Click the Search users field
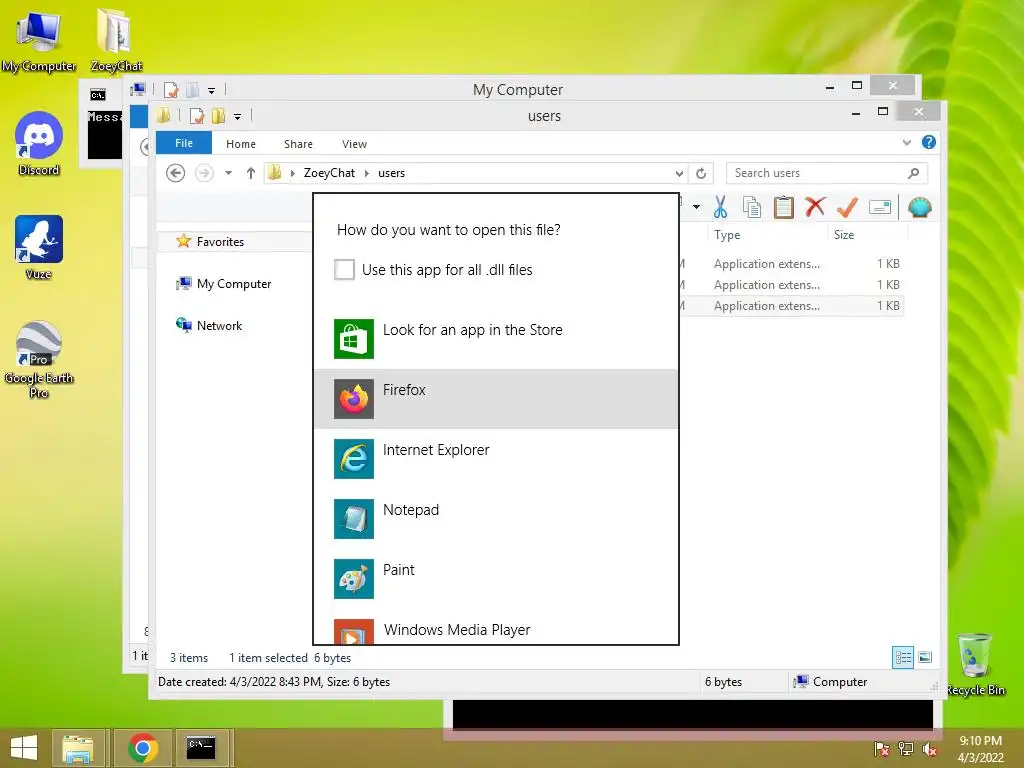1024x768 pixels. point(827,173)
